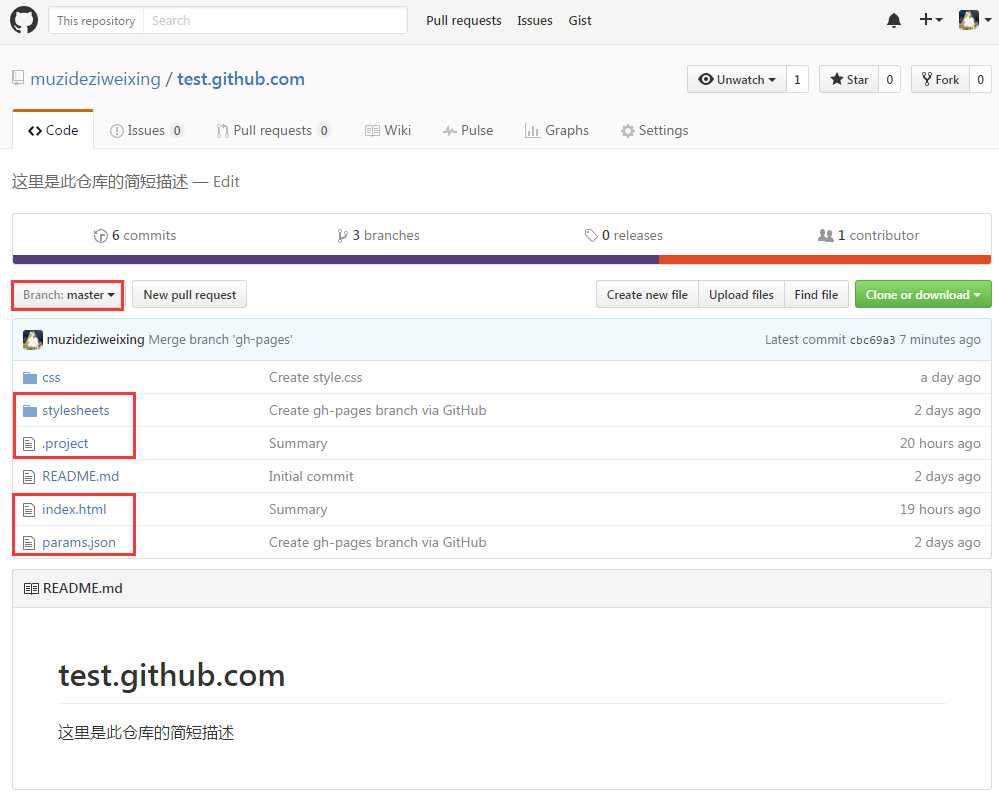Open the Pulse tab

468,131
